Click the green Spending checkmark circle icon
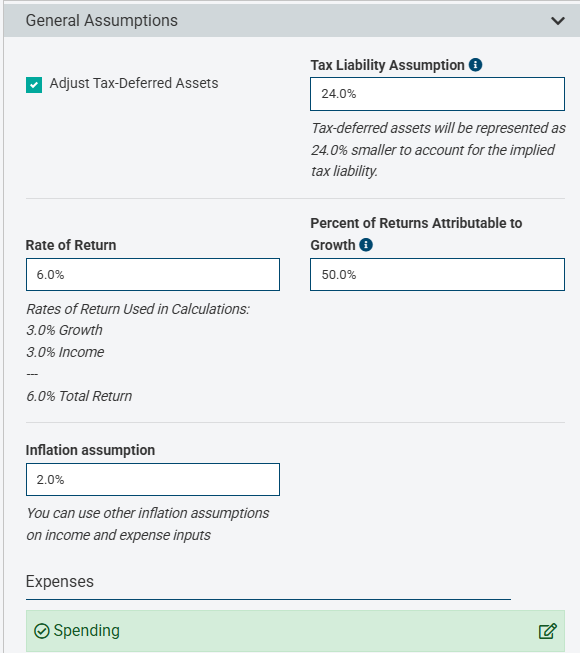 coord(42,631)
